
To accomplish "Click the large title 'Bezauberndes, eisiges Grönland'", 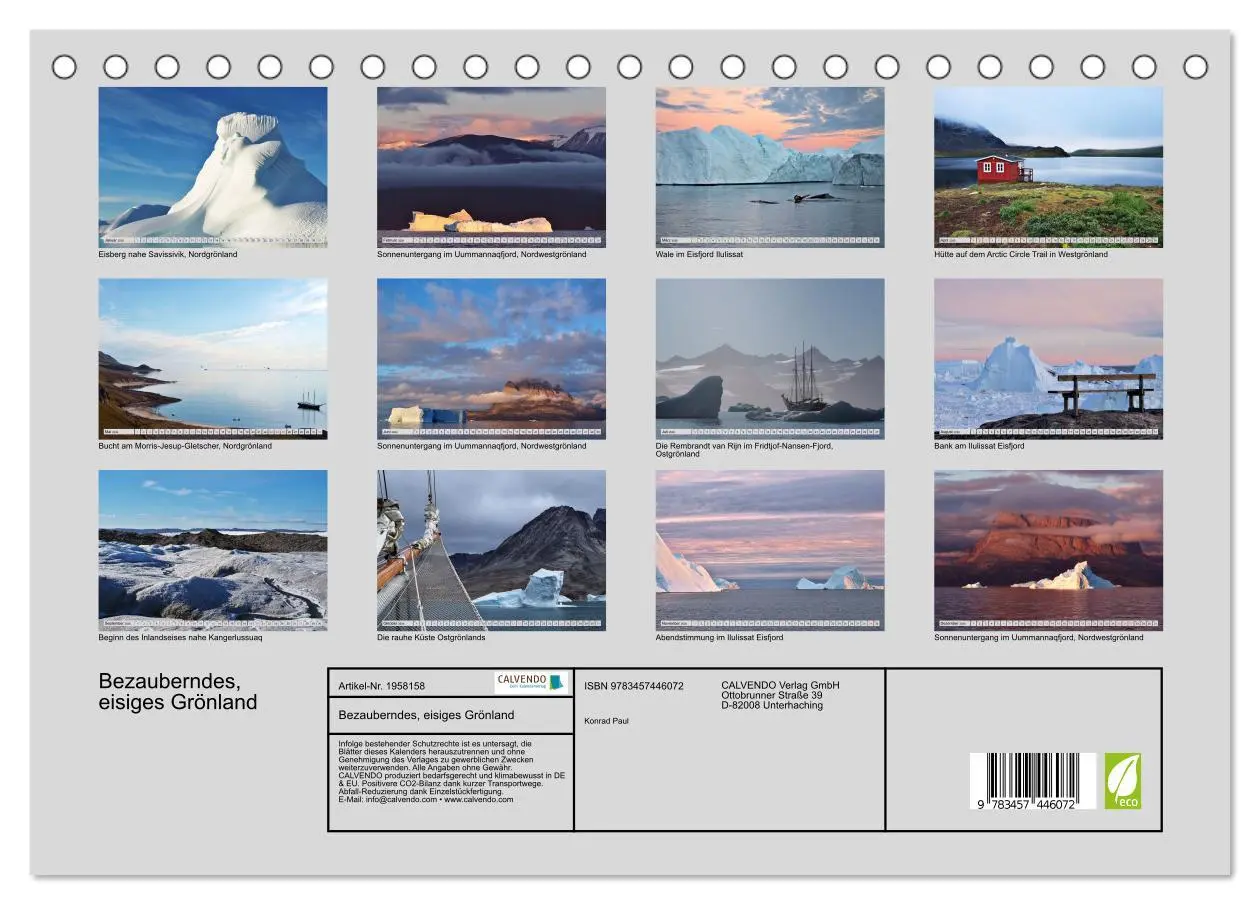I will tap(178, 691).
